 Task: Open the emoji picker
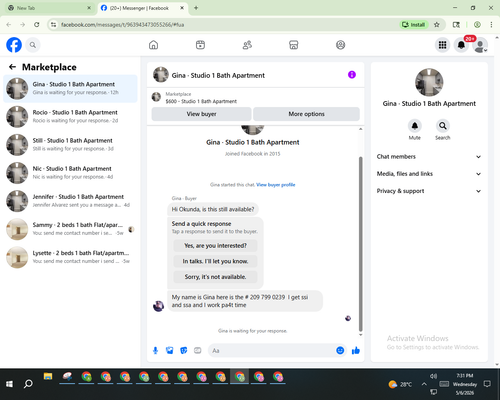point(340,350)
